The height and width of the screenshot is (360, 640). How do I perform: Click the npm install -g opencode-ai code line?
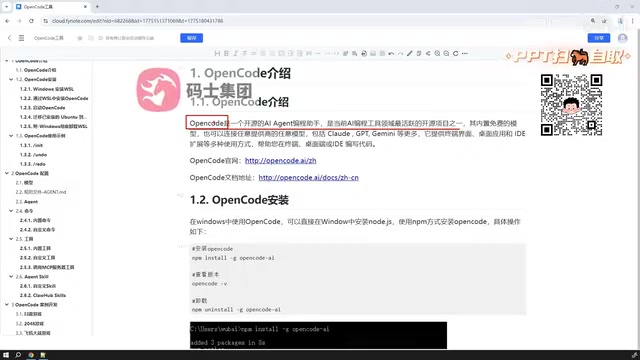pyautogui.click(x=233, y=258)
